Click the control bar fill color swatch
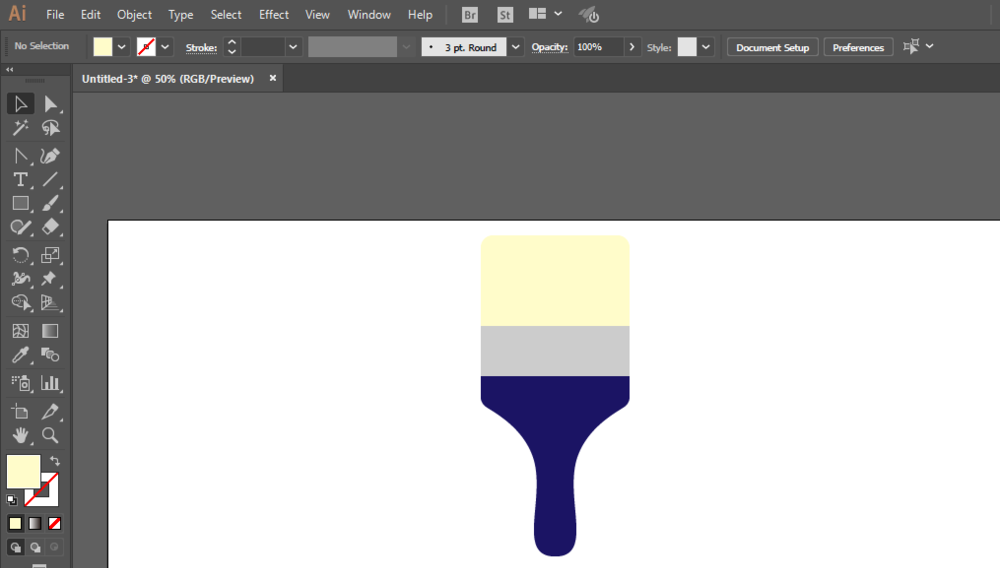The image size is (1000, 568). click(x=103, y=47)
